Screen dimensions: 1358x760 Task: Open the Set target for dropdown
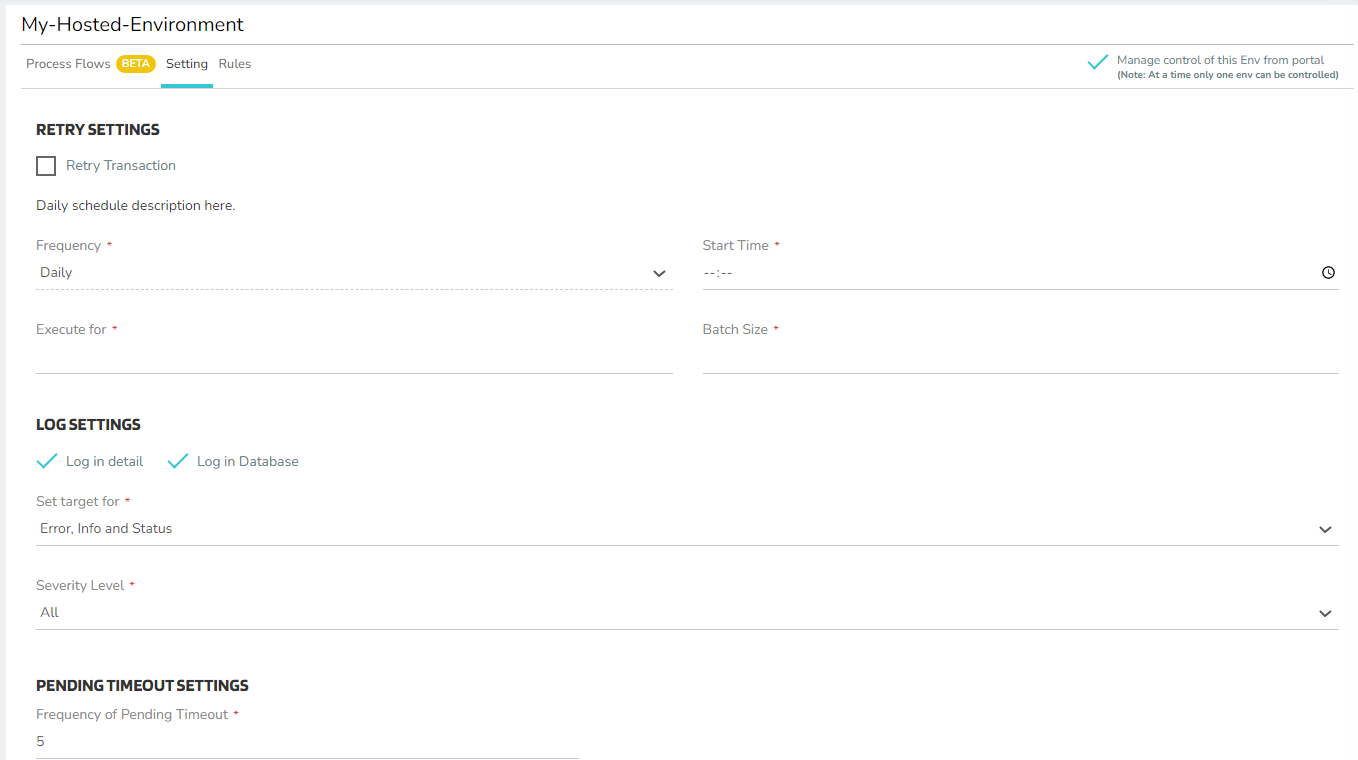1325,529
